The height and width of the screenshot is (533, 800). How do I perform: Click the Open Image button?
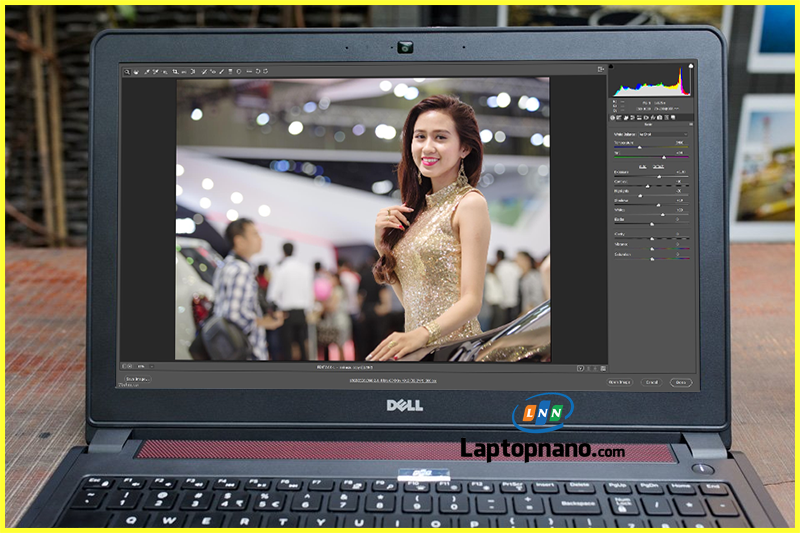620,382
